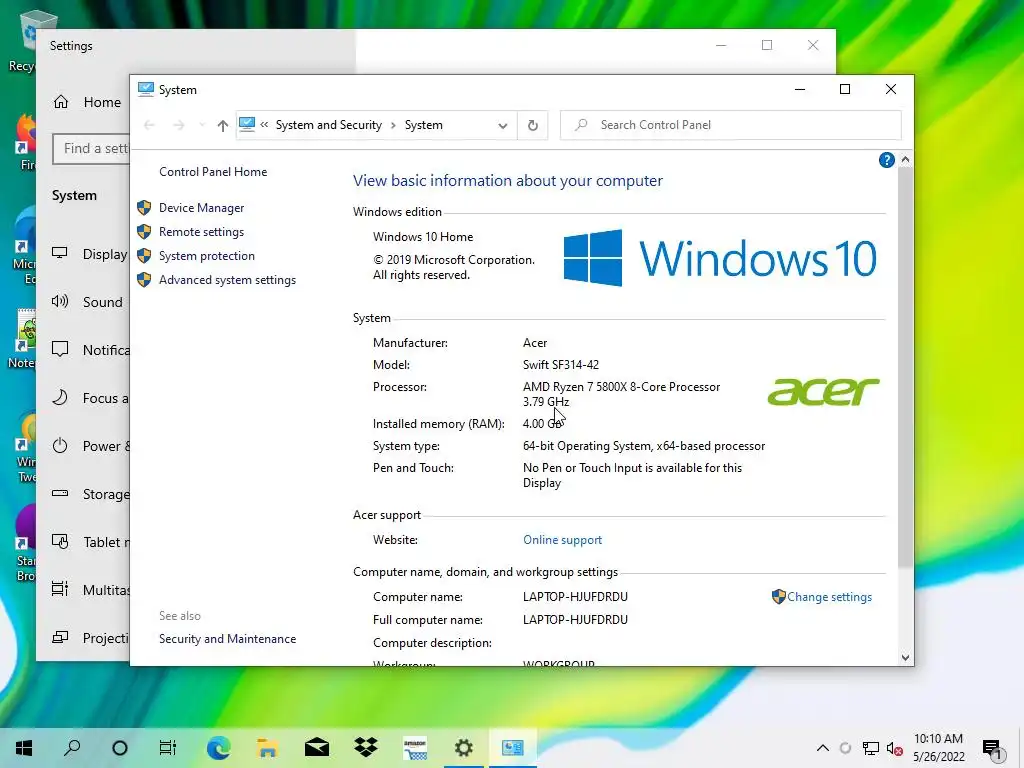Launch Microsoft Edge from taskbar
This screenshot has height=768, width=1024.
click(x=218, y=748)
